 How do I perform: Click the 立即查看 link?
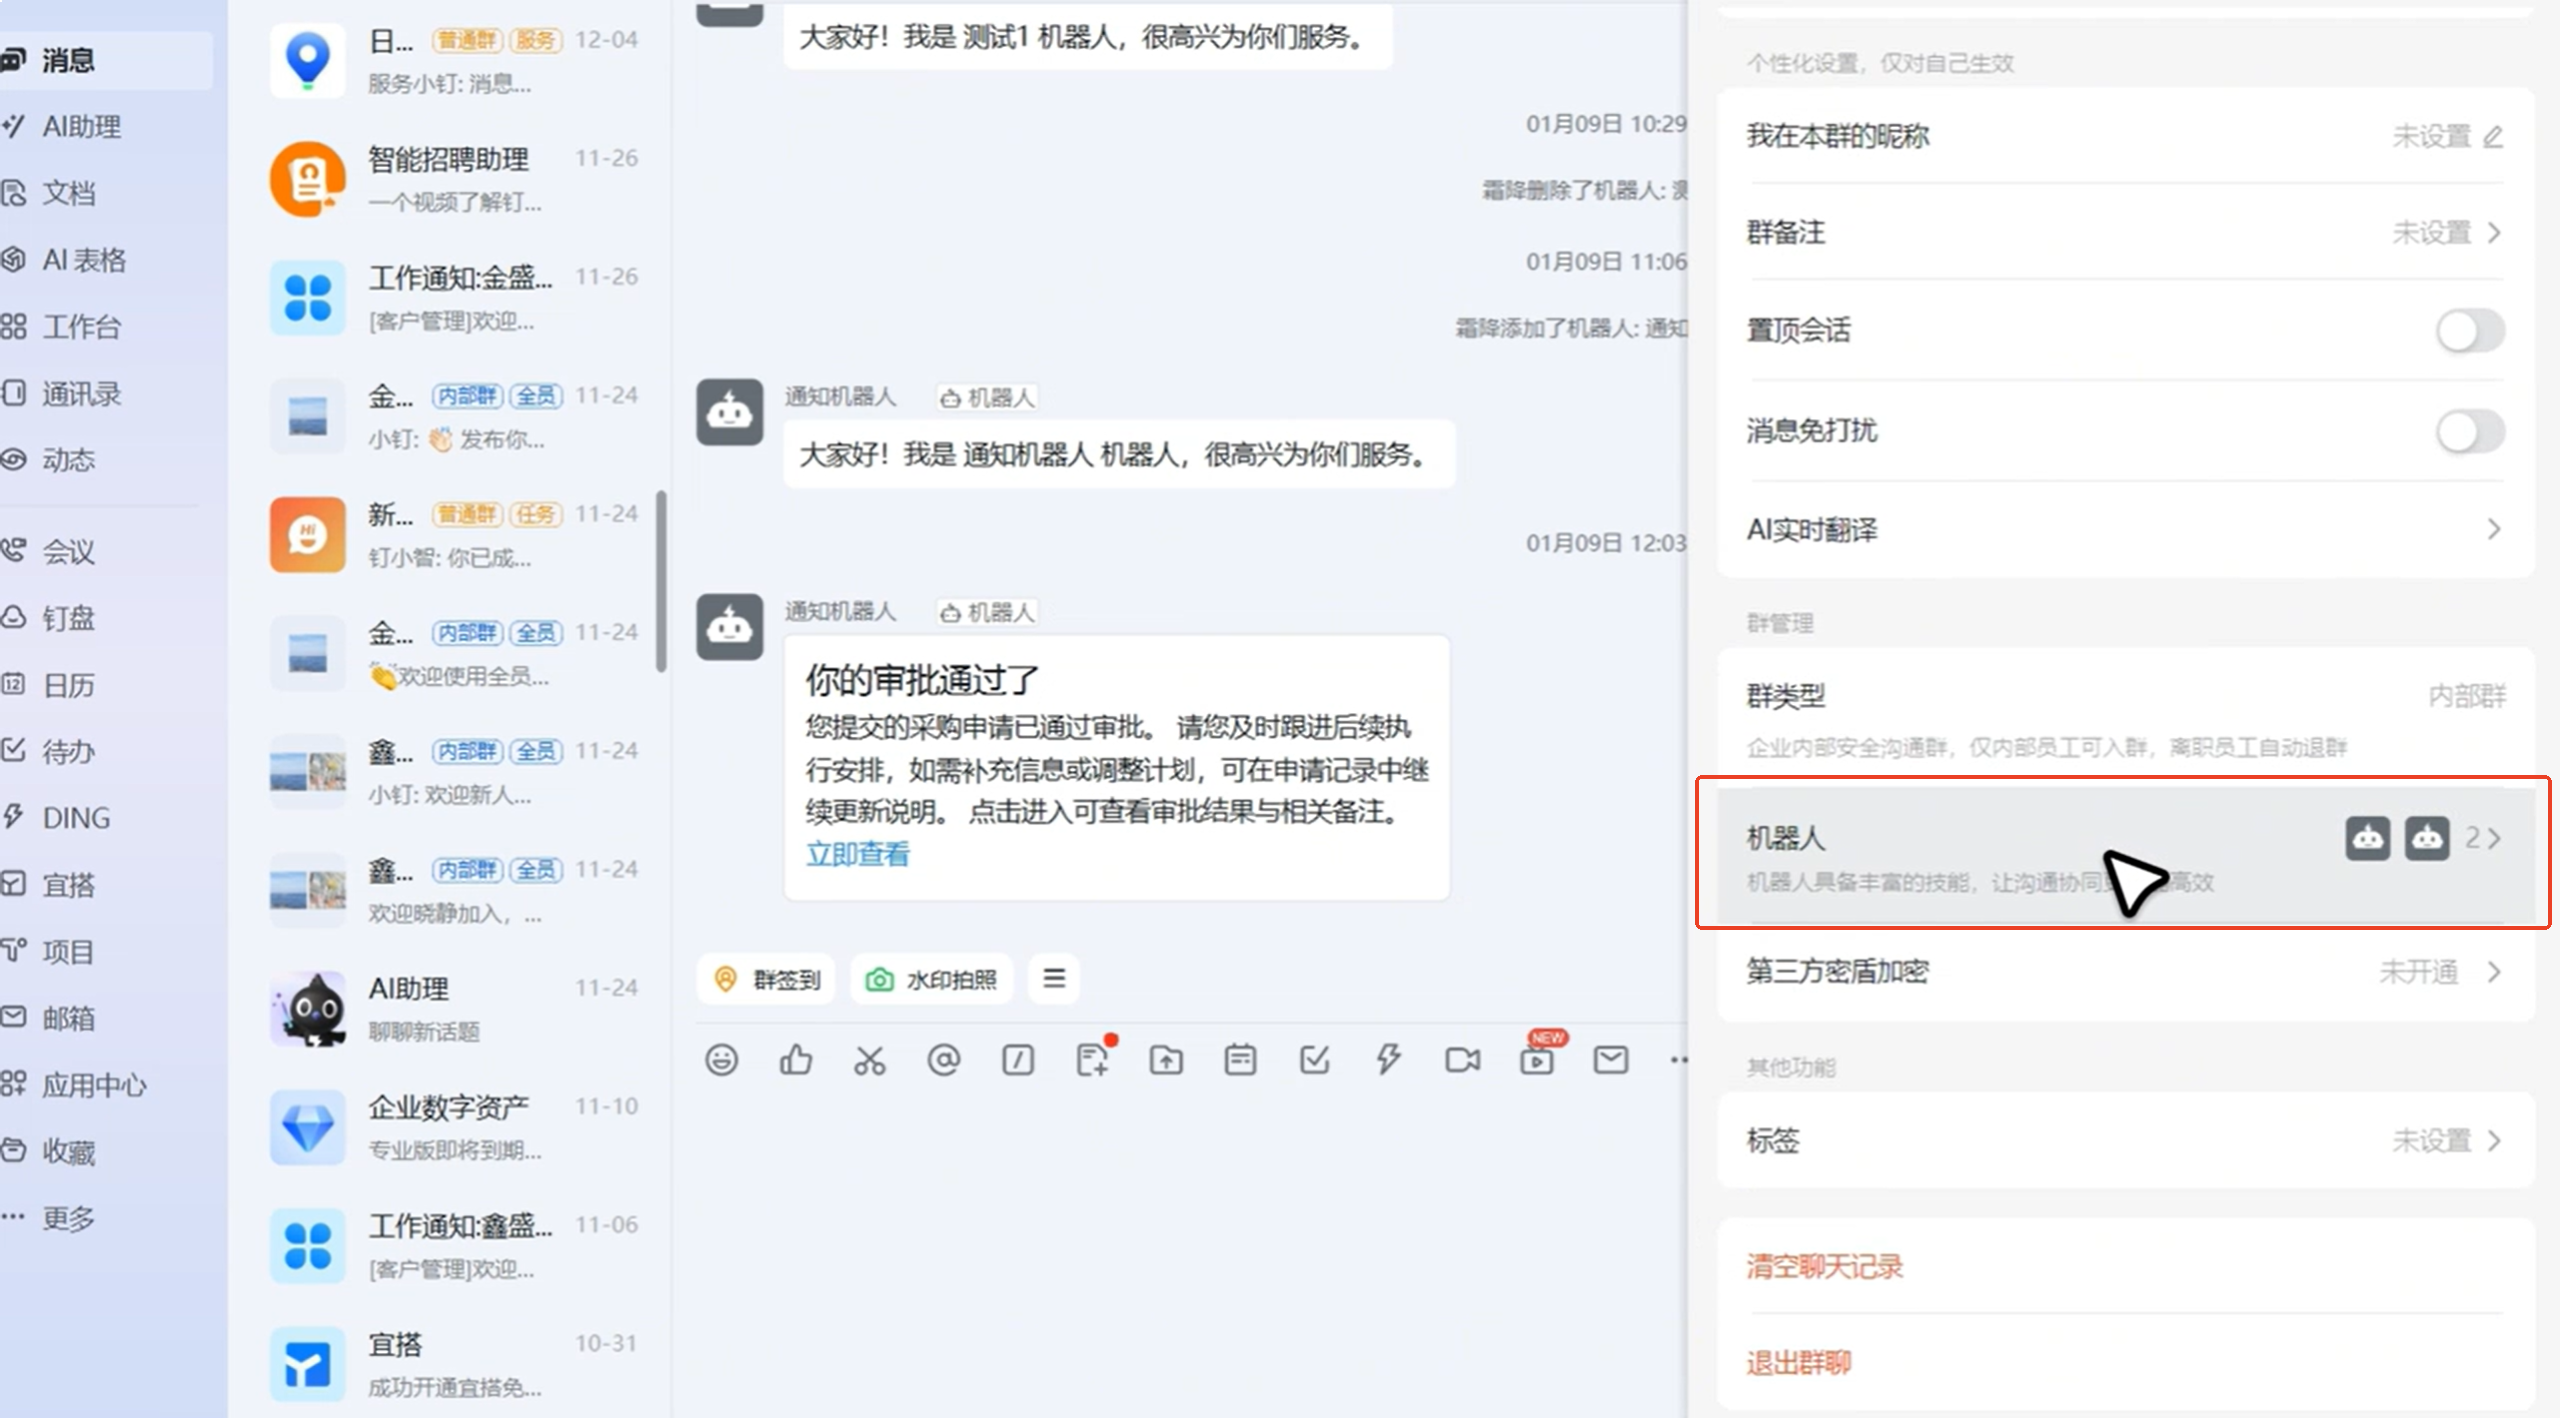858,854
